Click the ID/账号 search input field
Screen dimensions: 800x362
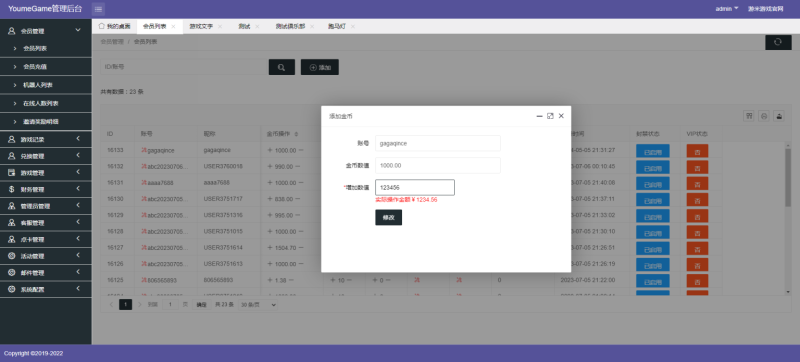(x=184, y=67)
